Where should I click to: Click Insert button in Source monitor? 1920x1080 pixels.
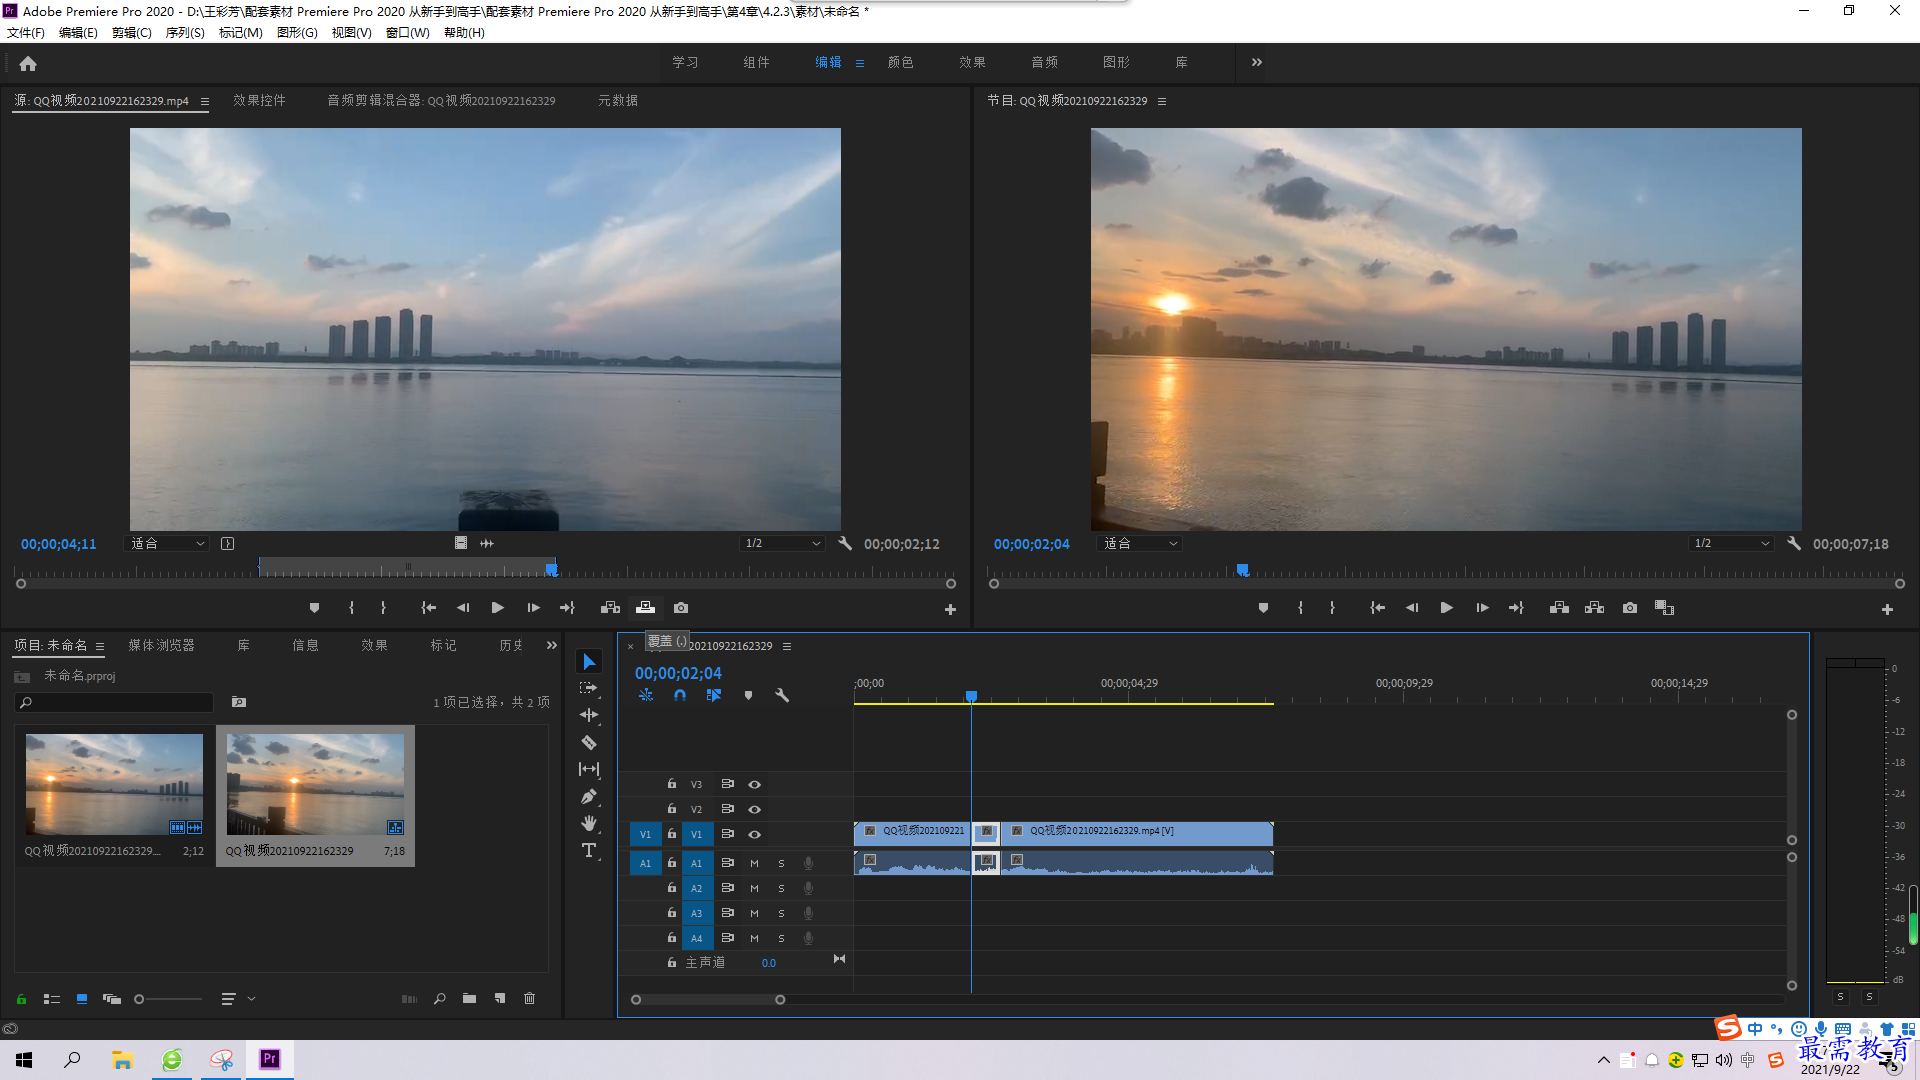pyautogui.click(x=610, y=608)
